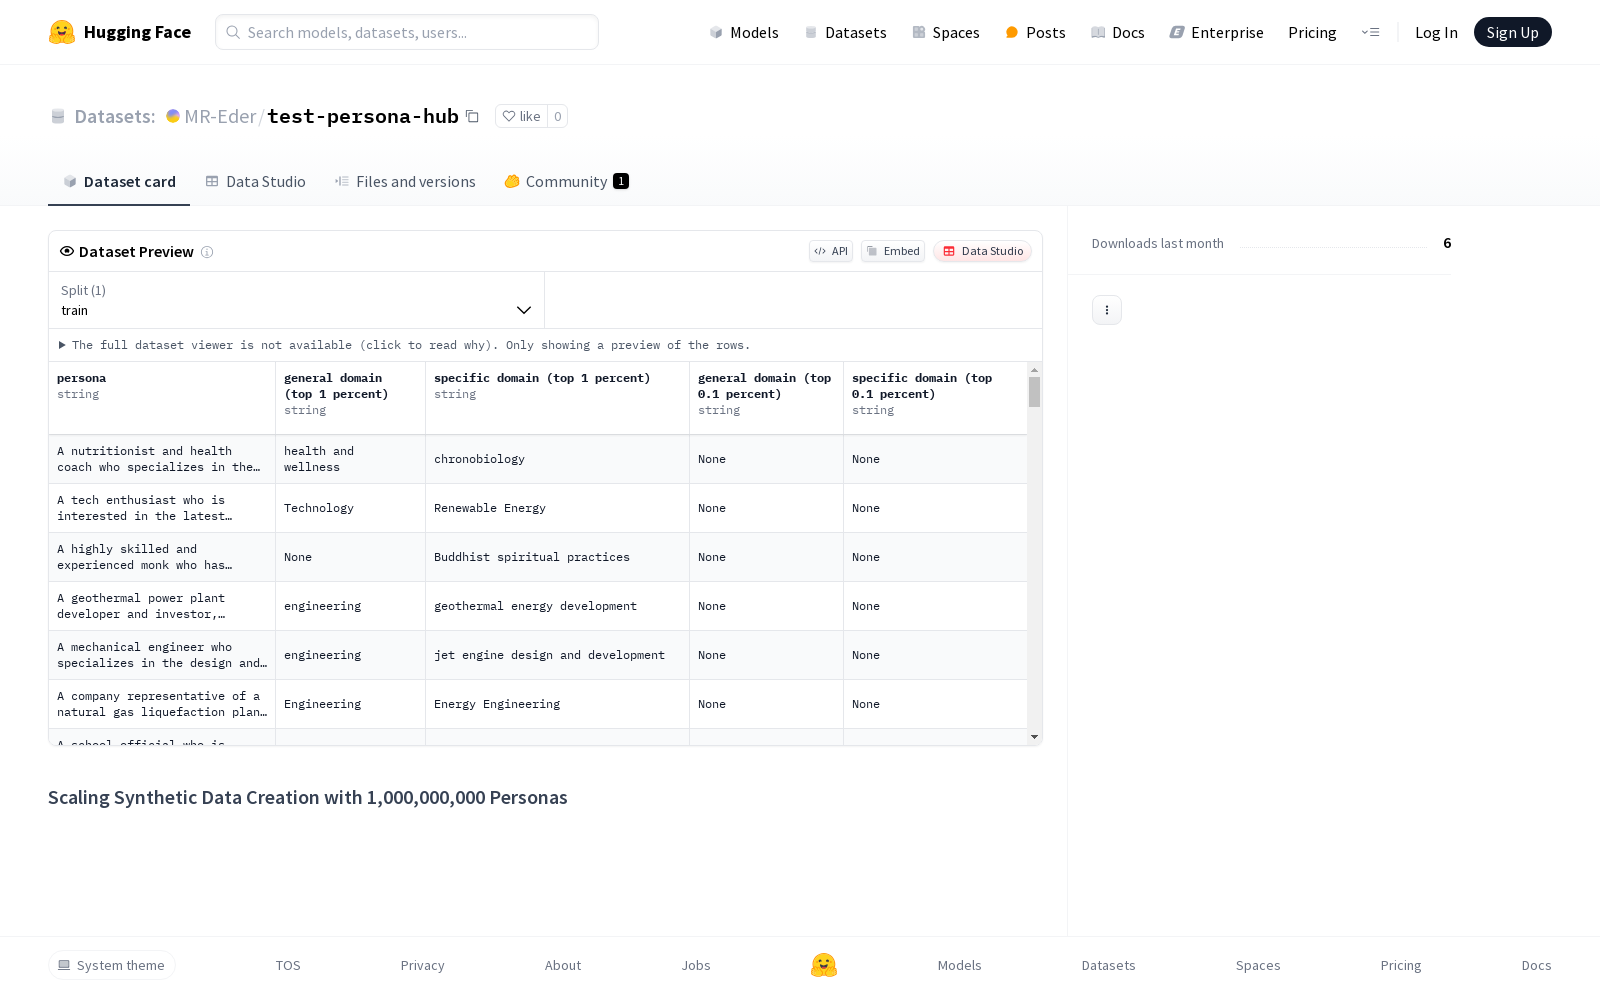
Task: Open the Pricing footer link
Action: 1401,965
